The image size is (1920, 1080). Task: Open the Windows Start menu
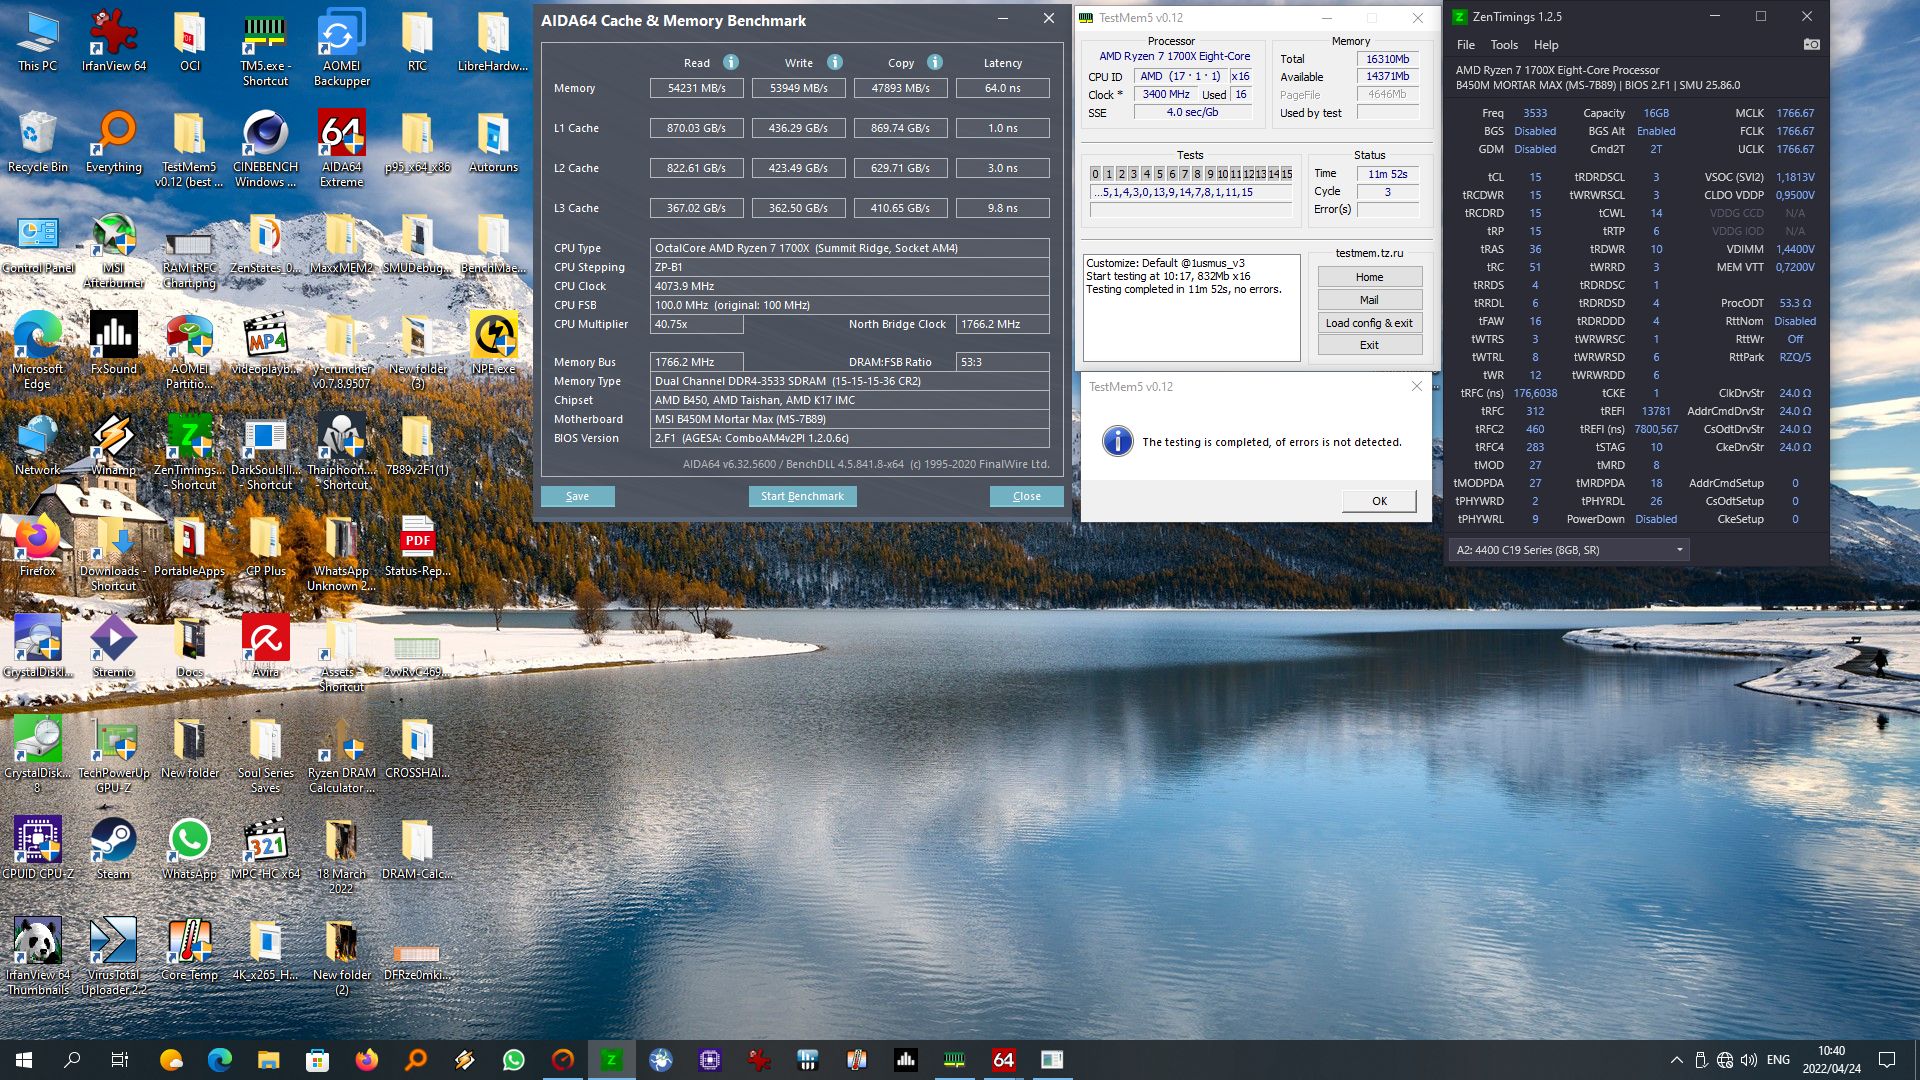point(24,1060)
